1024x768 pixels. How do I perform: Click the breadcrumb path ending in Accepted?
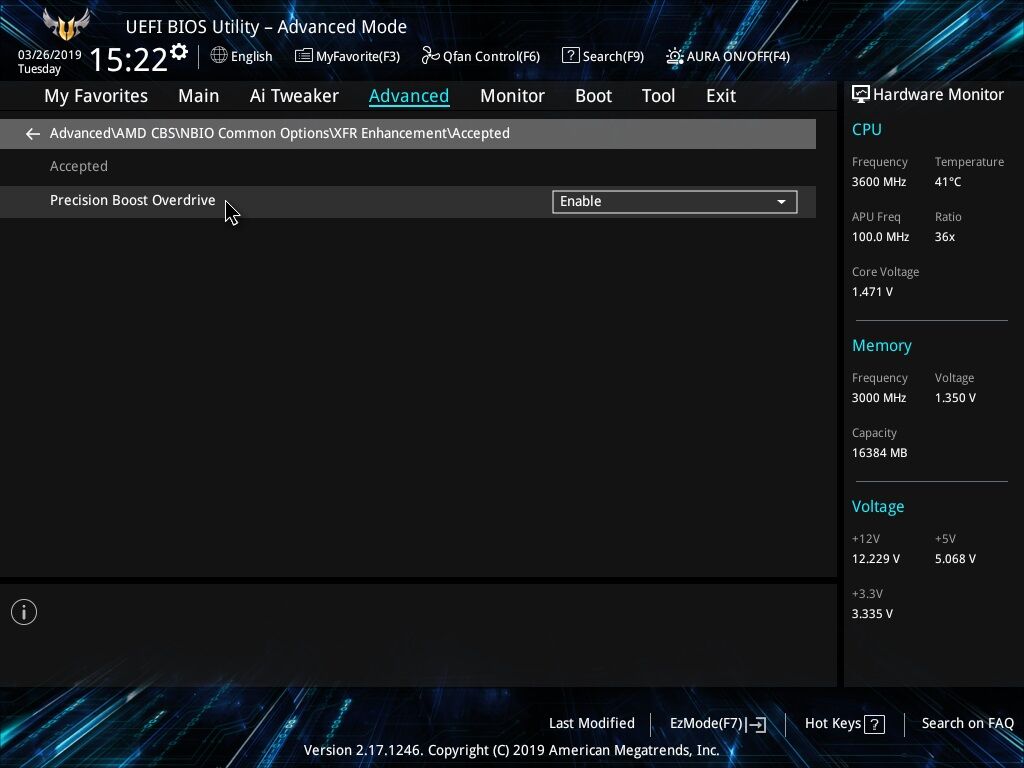280,133
